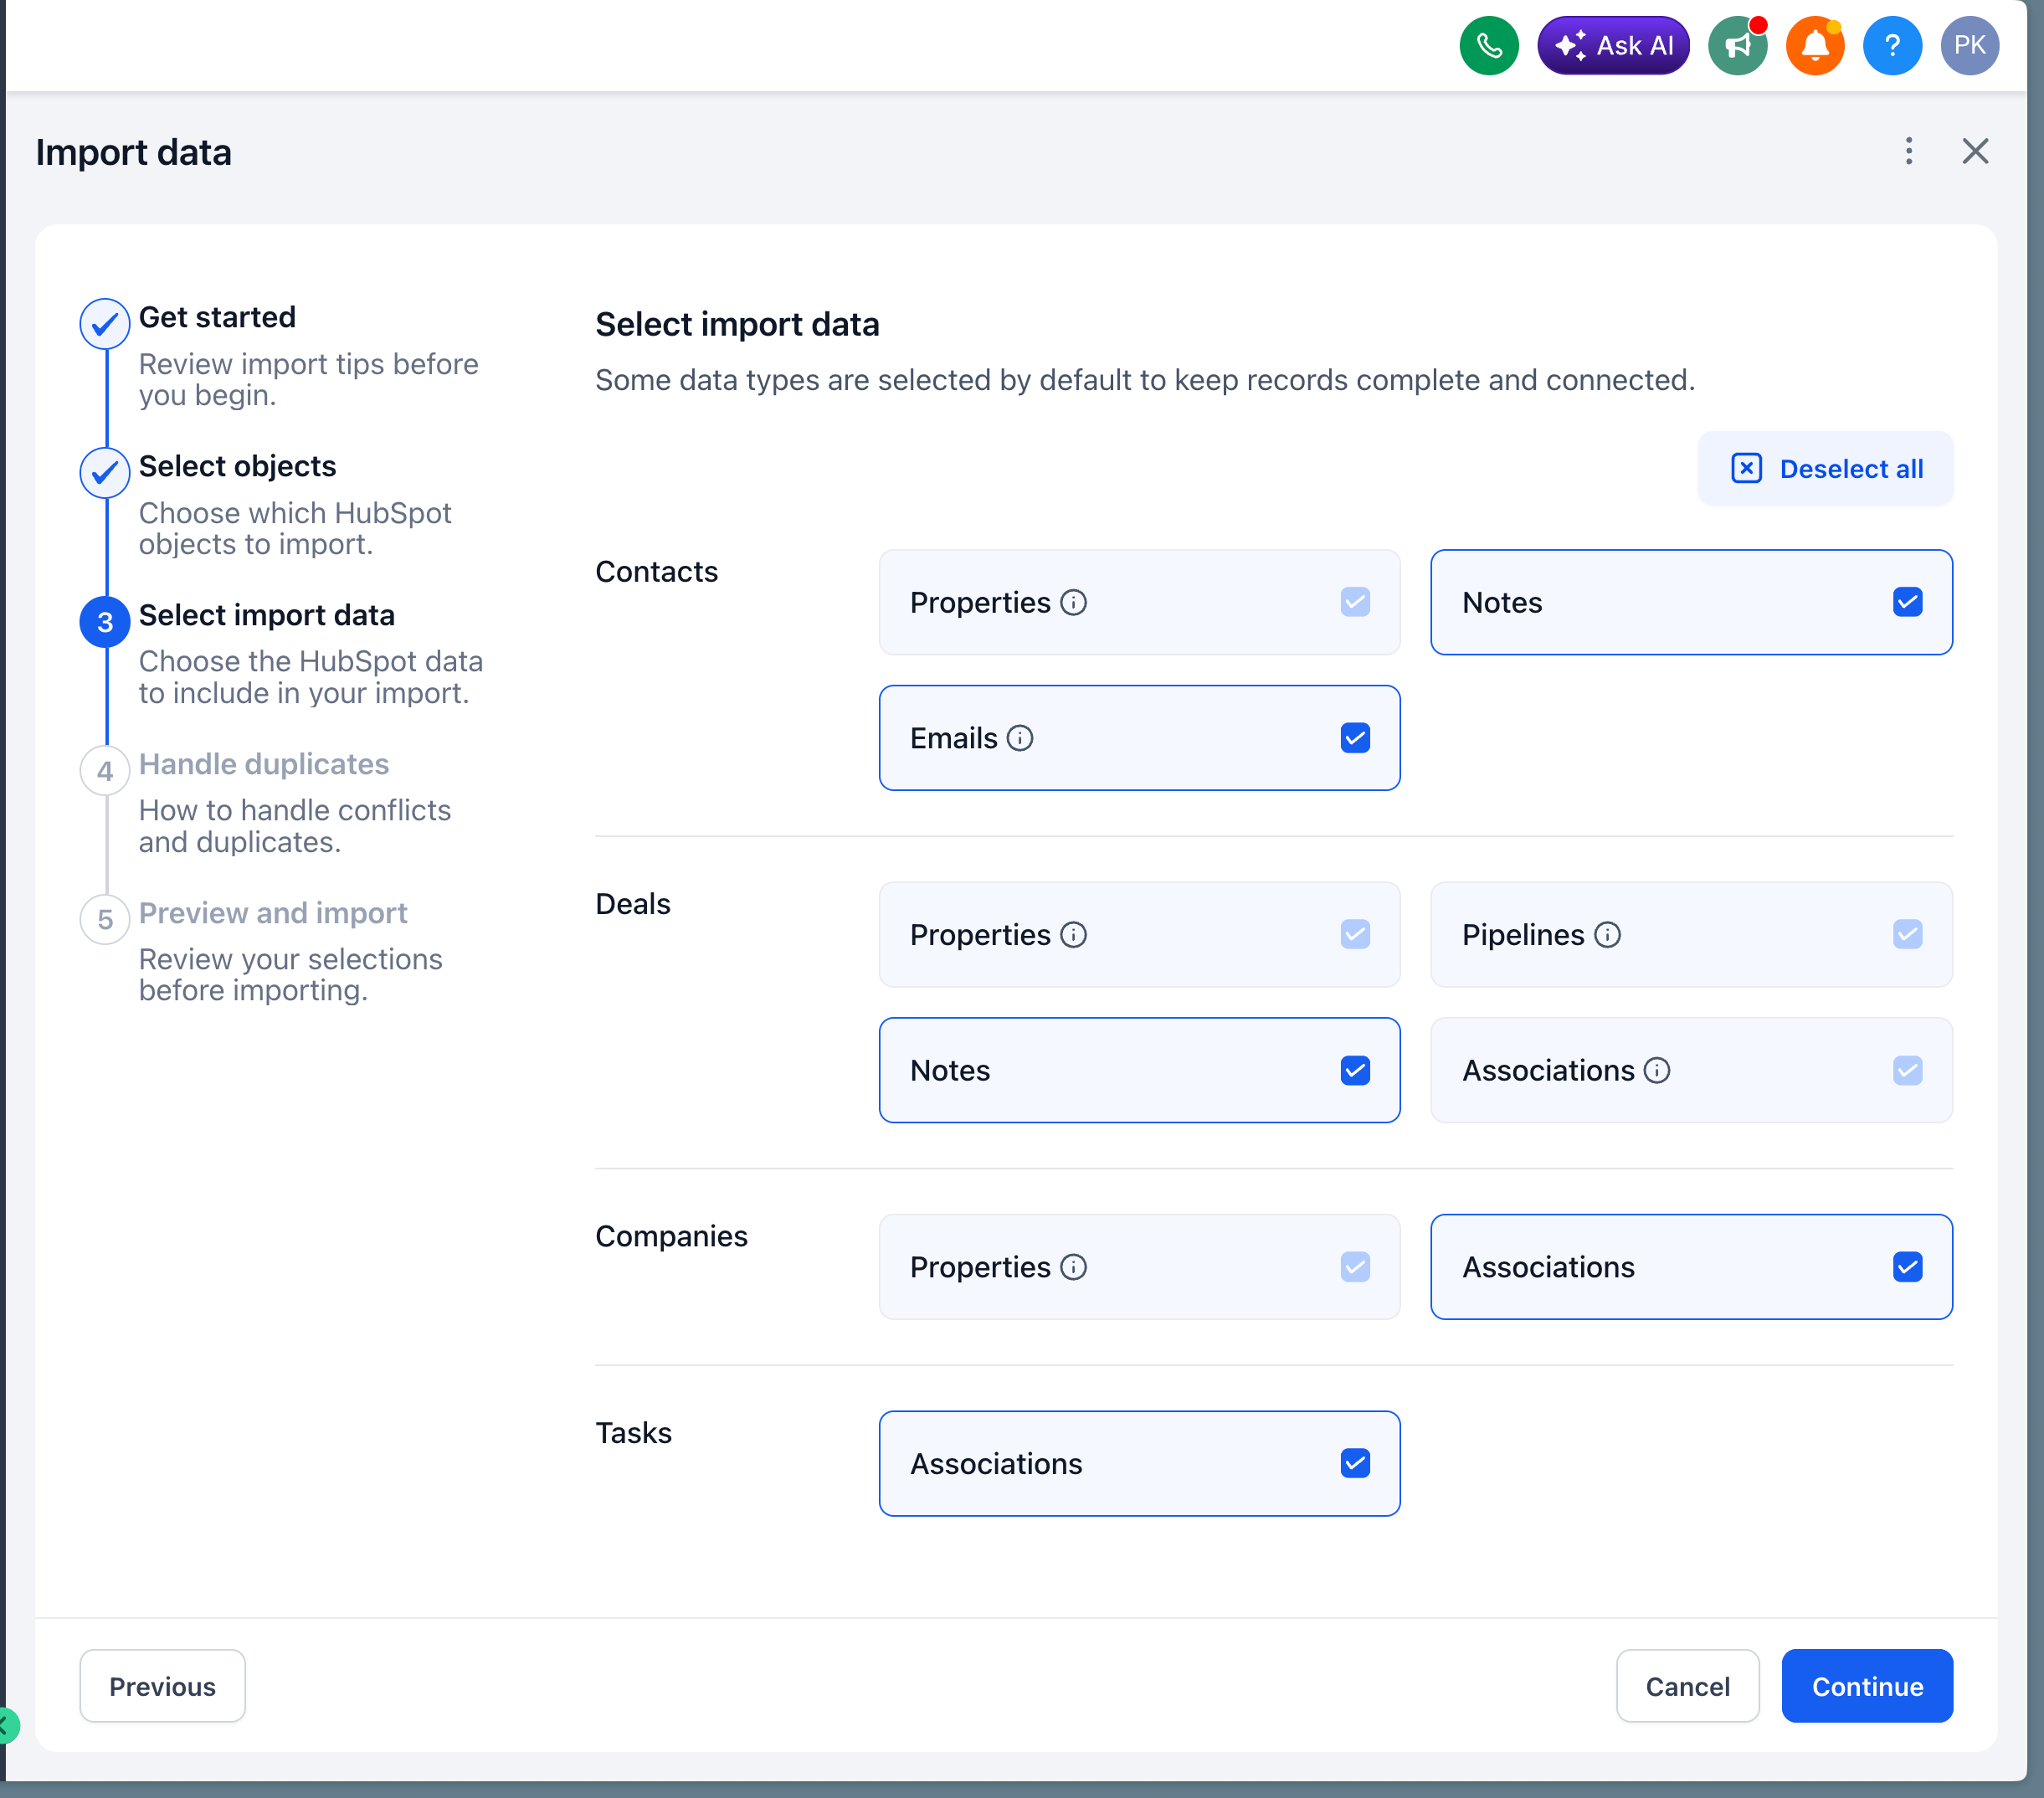Screen dimensions: 2044x1798
Task: Click the Ask AI sparkle icon
Action: pos(1570,45)
